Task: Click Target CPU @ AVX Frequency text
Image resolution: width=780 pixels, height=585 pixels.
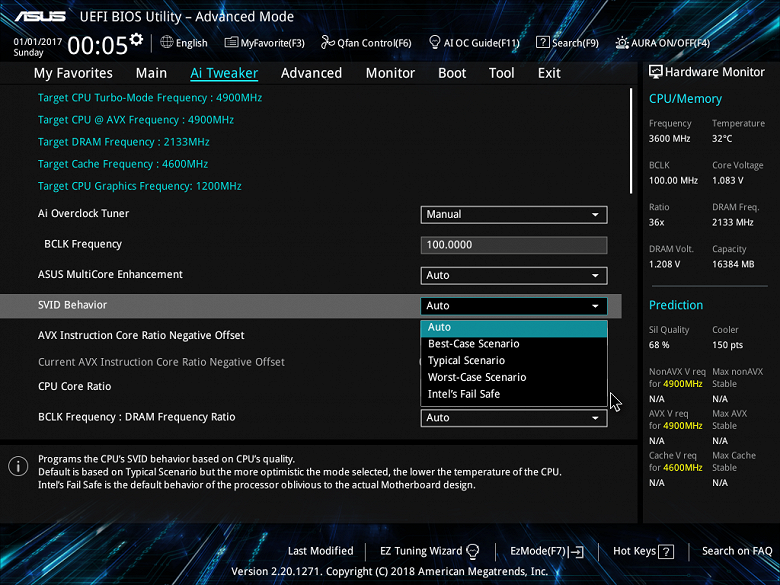Action: click(136, 120)
